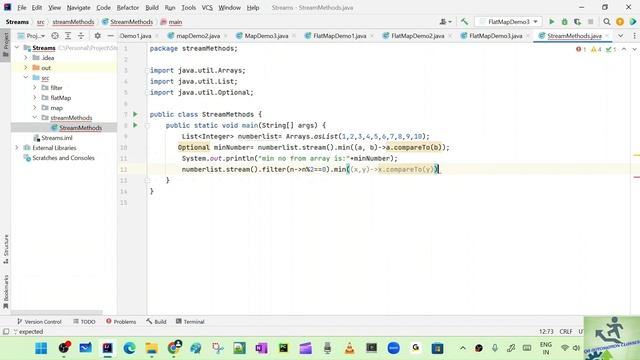
Task: Open Search Everywhere magnifier
Action: click(607, 22)
